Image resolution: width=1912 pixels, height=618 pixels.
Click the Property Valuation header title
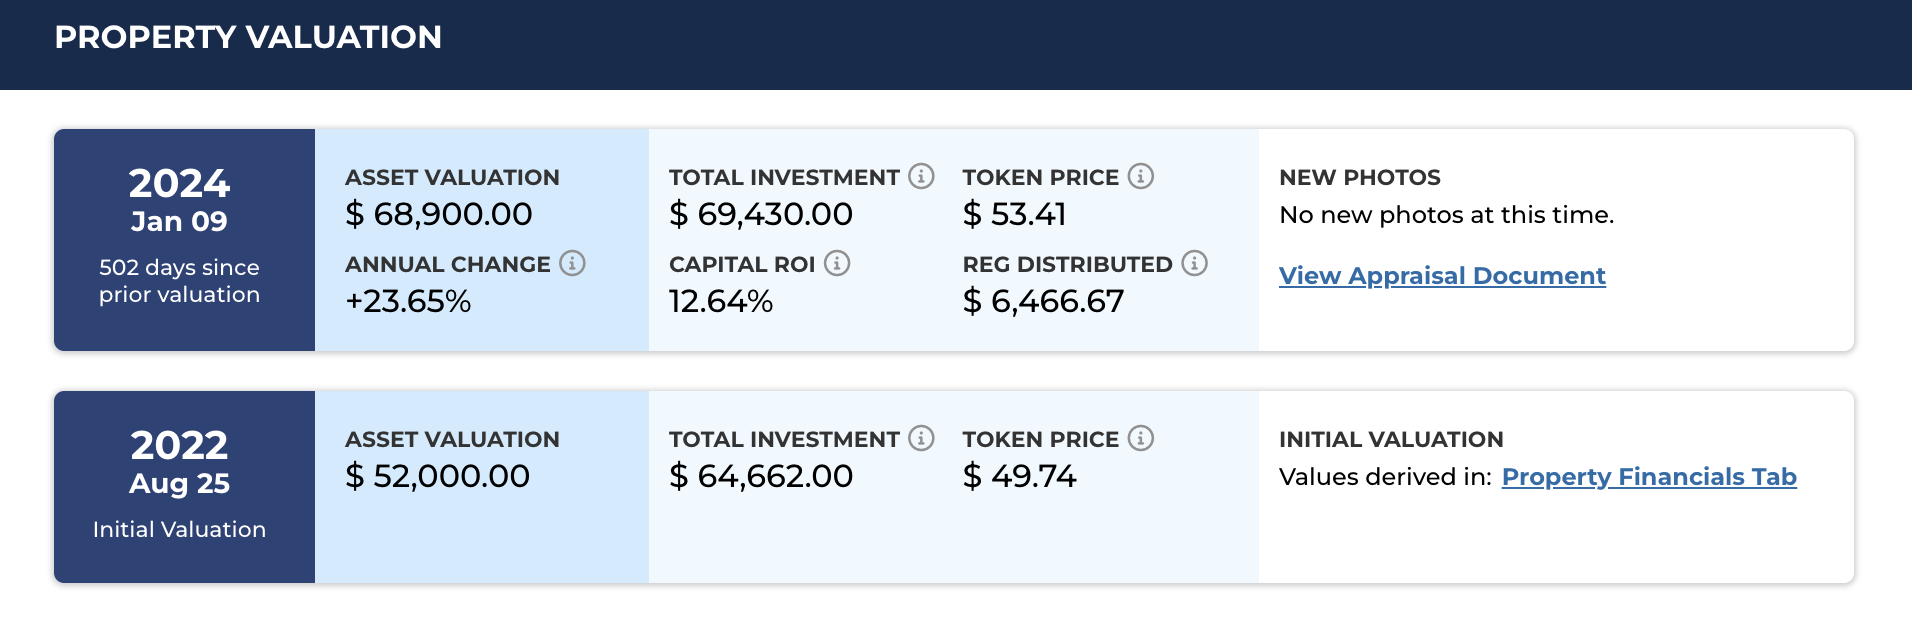point(248,37)
